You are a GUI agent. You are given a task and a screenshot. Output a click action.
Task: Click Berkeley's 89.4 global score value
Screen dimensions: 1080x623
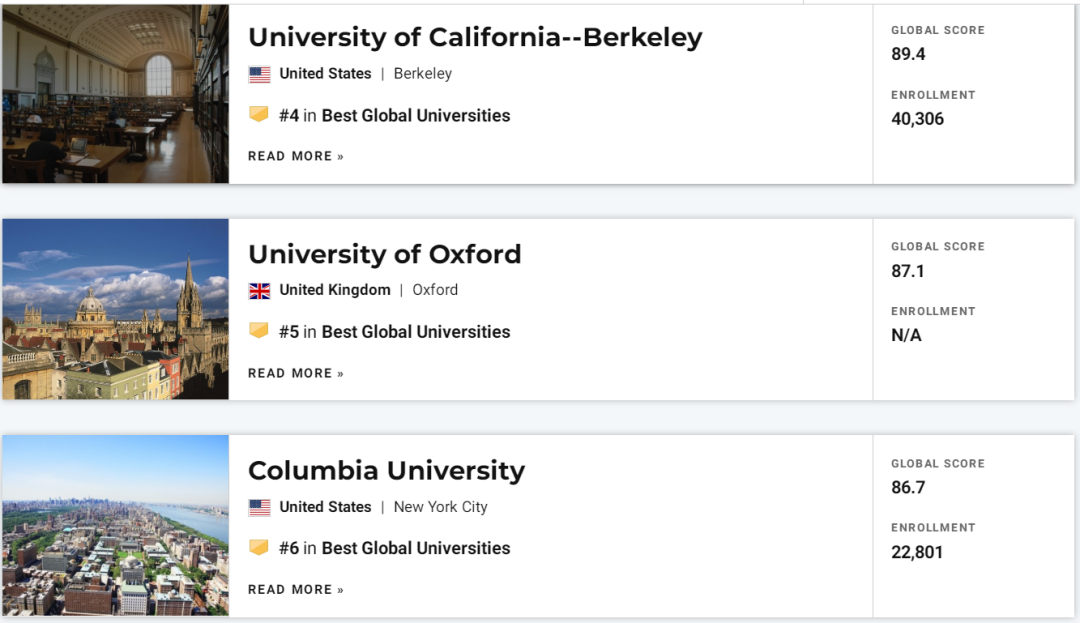[908, 54]
